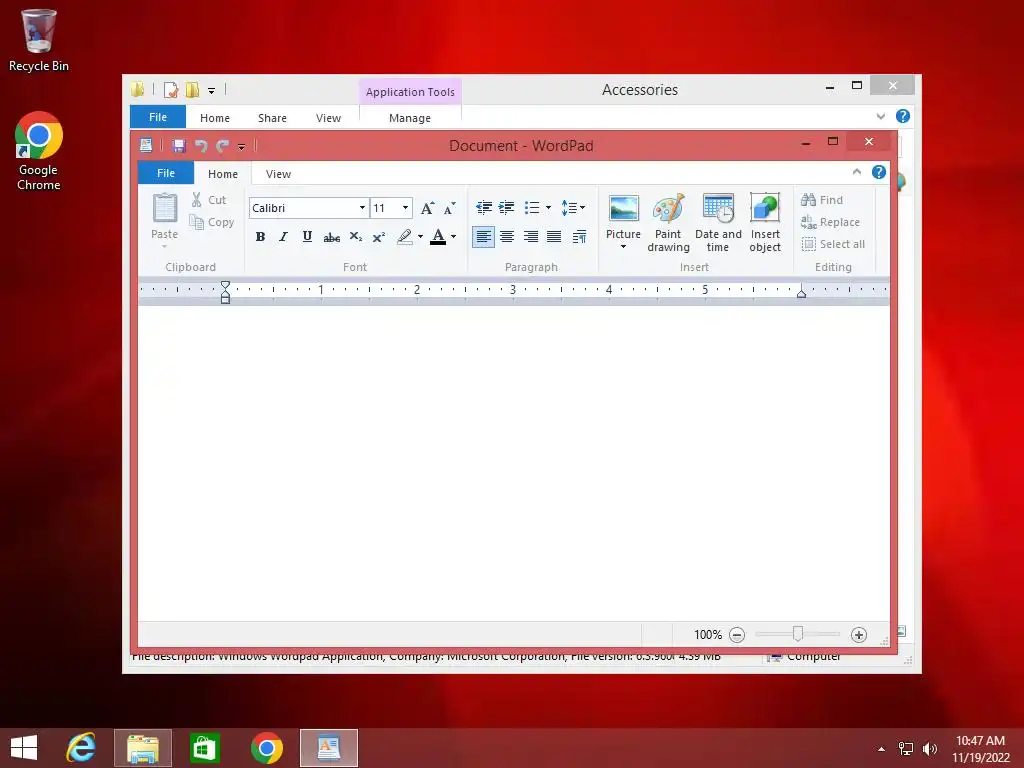
Task: Open WordPad Help question mark
Action: click(x=879, y=172)
